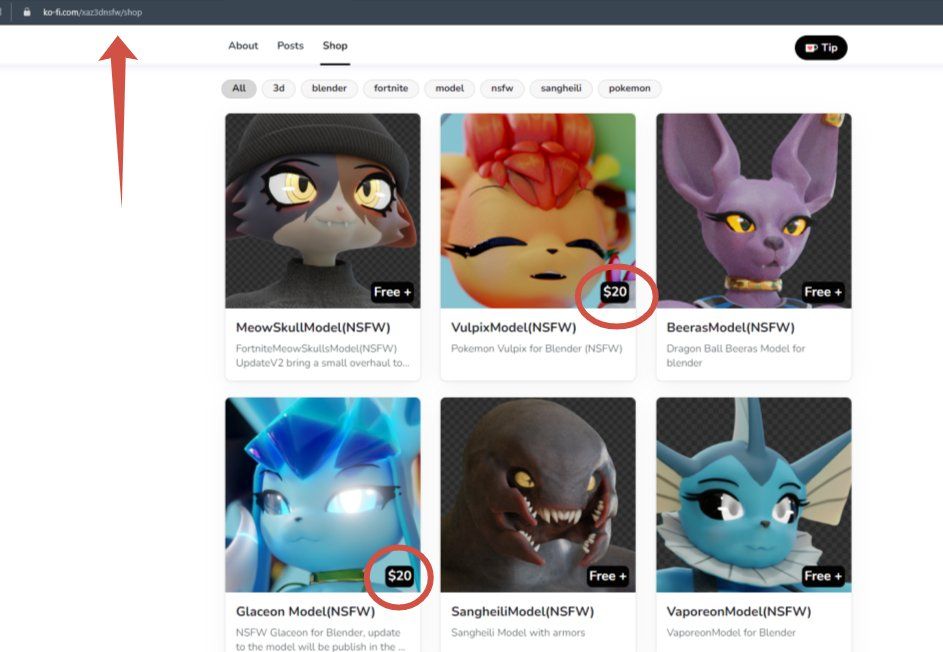
Task: Filter shop by model tag
Action: (449, 88)
